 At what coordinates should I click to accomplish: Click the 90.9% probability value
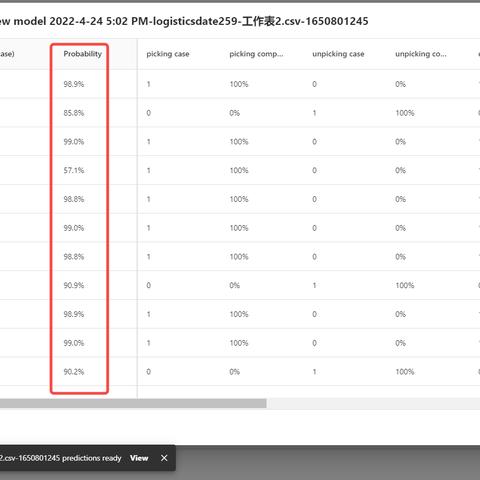point(74,285)
